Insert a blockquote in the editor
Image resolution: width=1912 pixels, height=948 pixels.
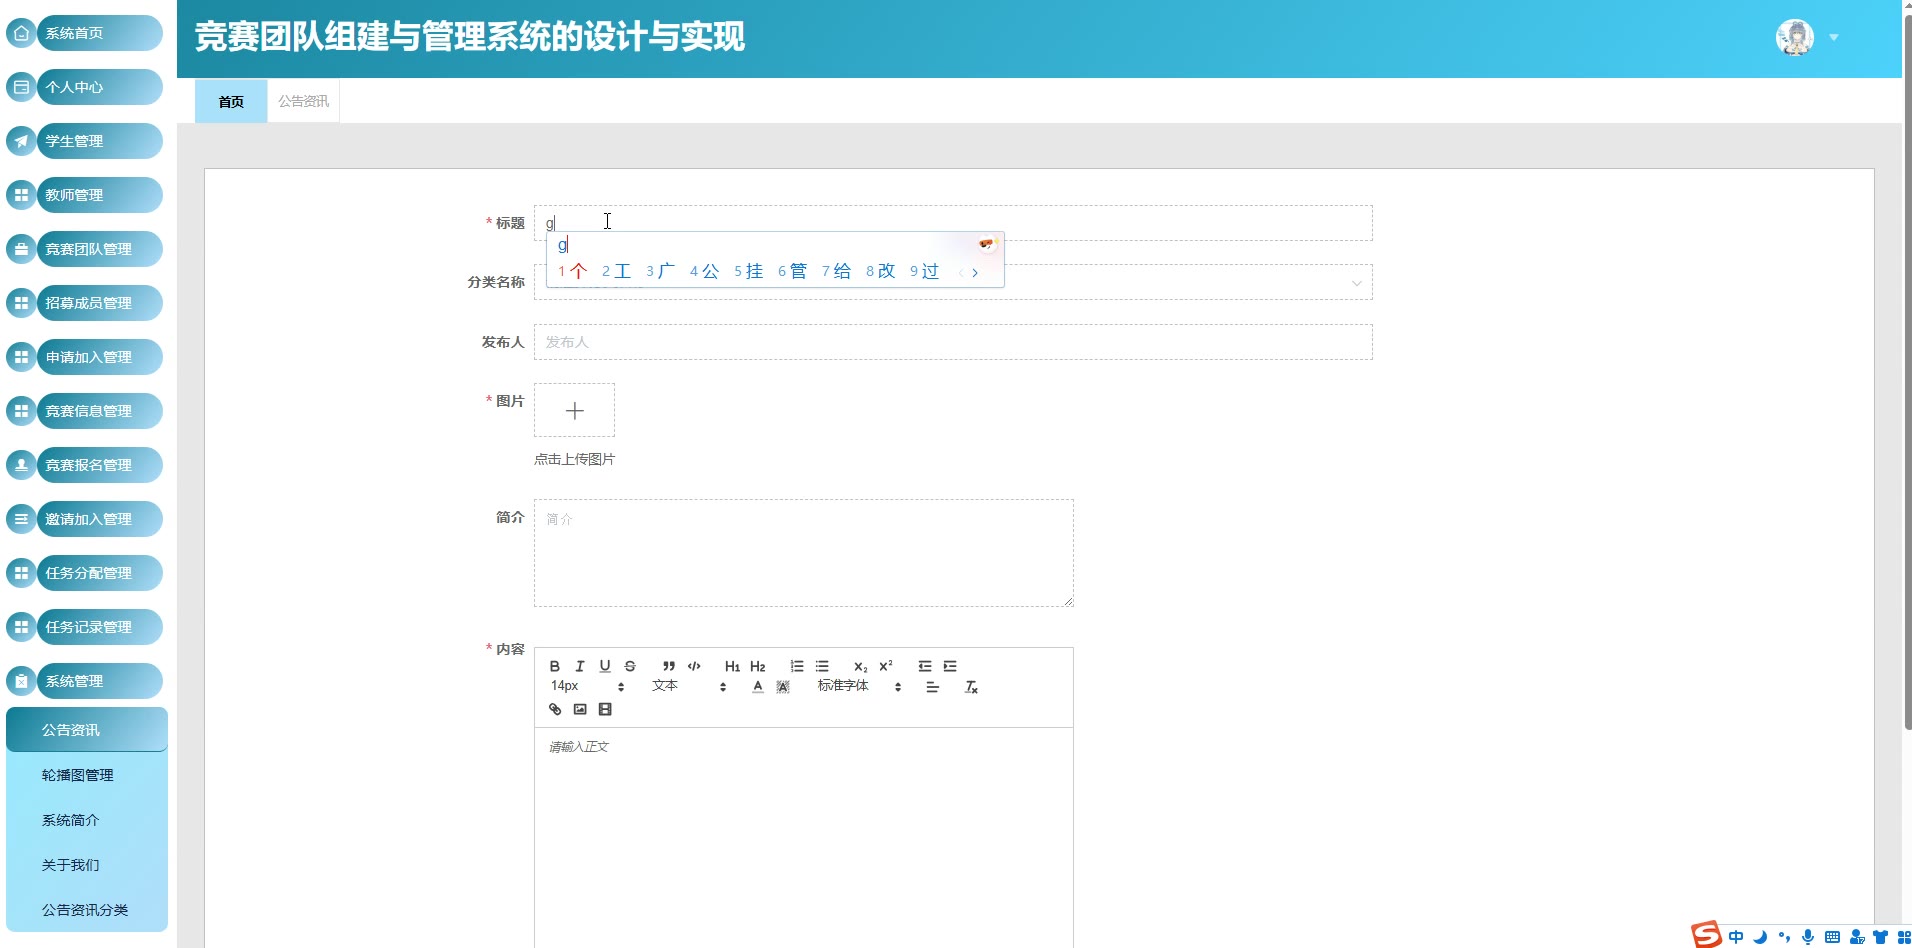[669, 666]
